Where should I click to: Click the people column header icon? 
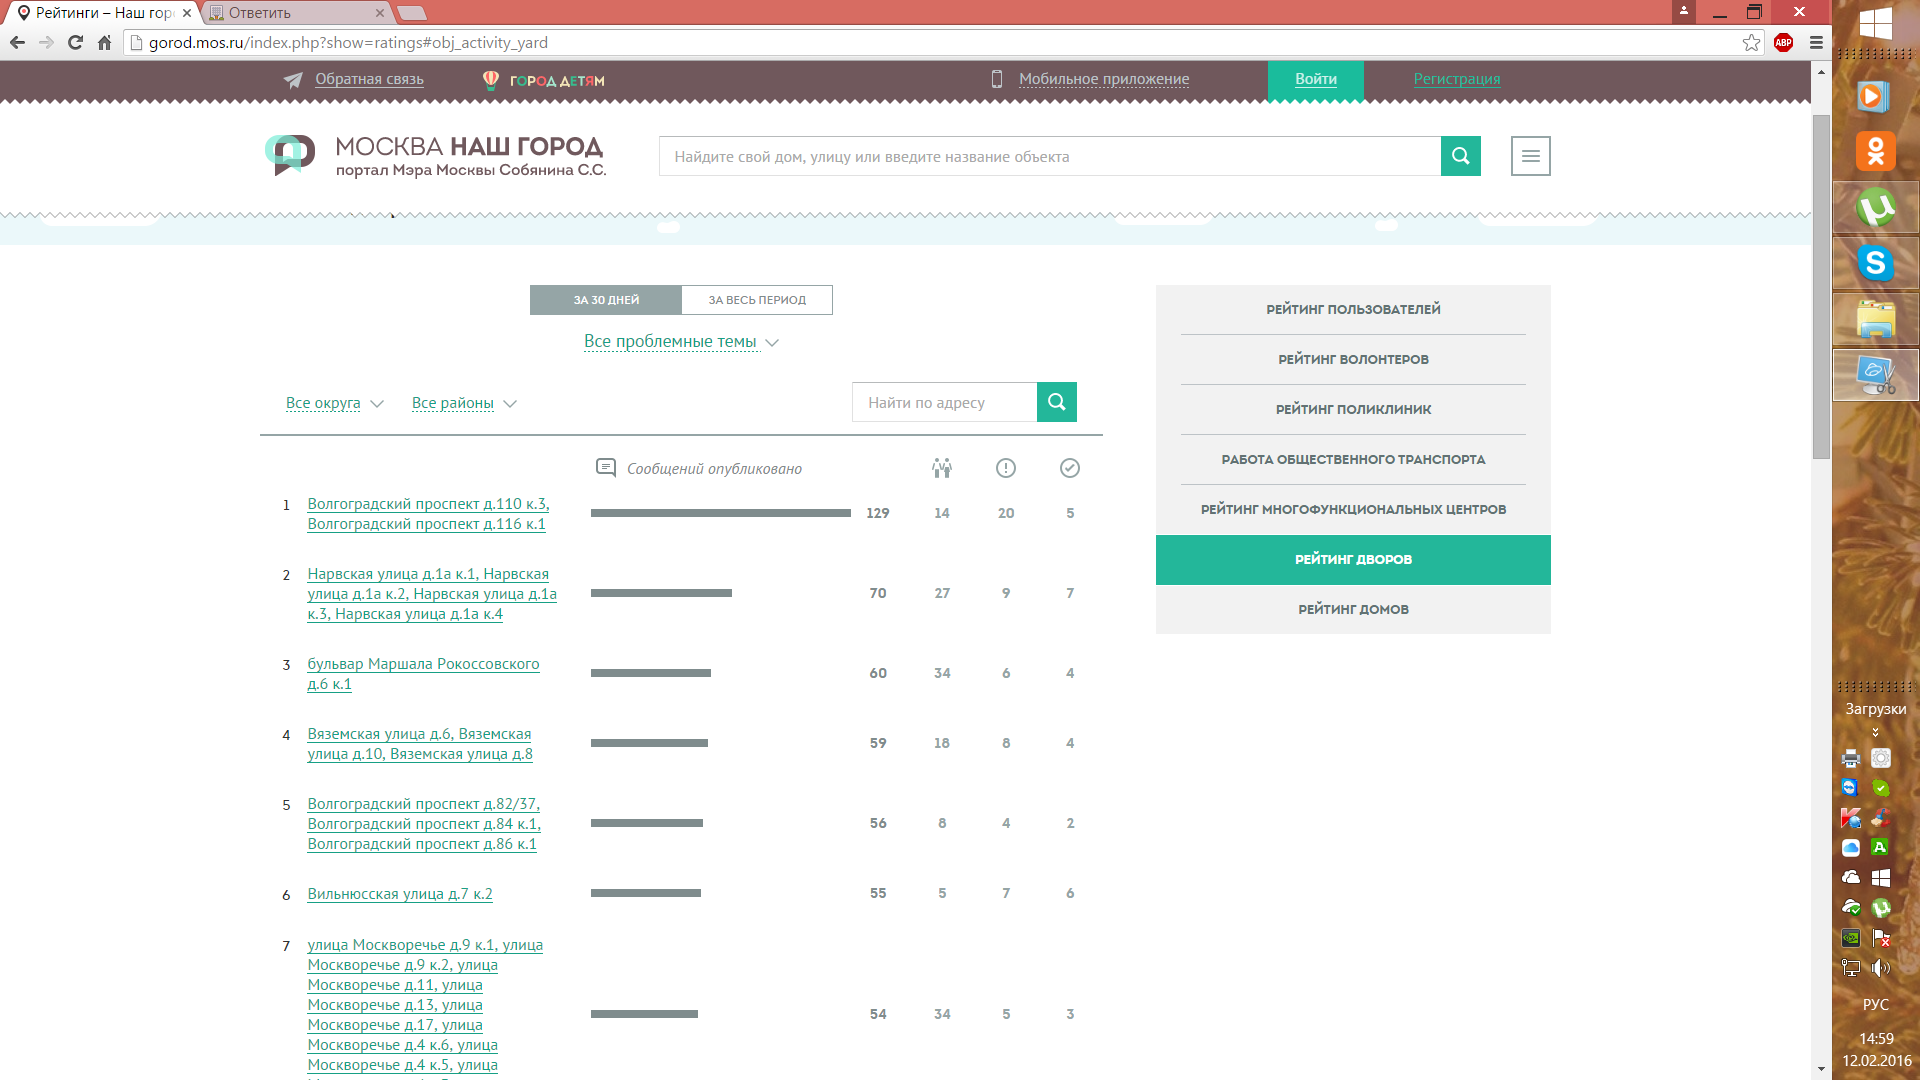point(941,468)
